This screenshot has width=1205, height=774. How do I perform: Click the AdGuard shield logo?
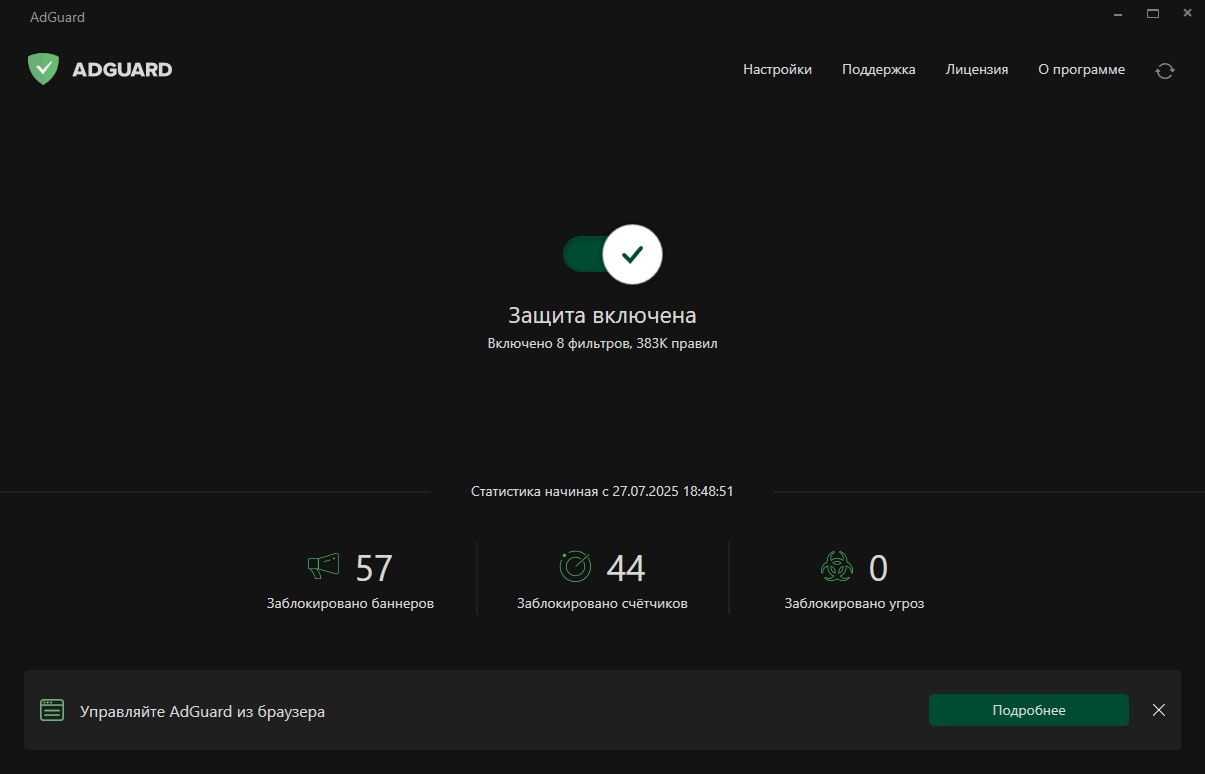click(43, 69)
